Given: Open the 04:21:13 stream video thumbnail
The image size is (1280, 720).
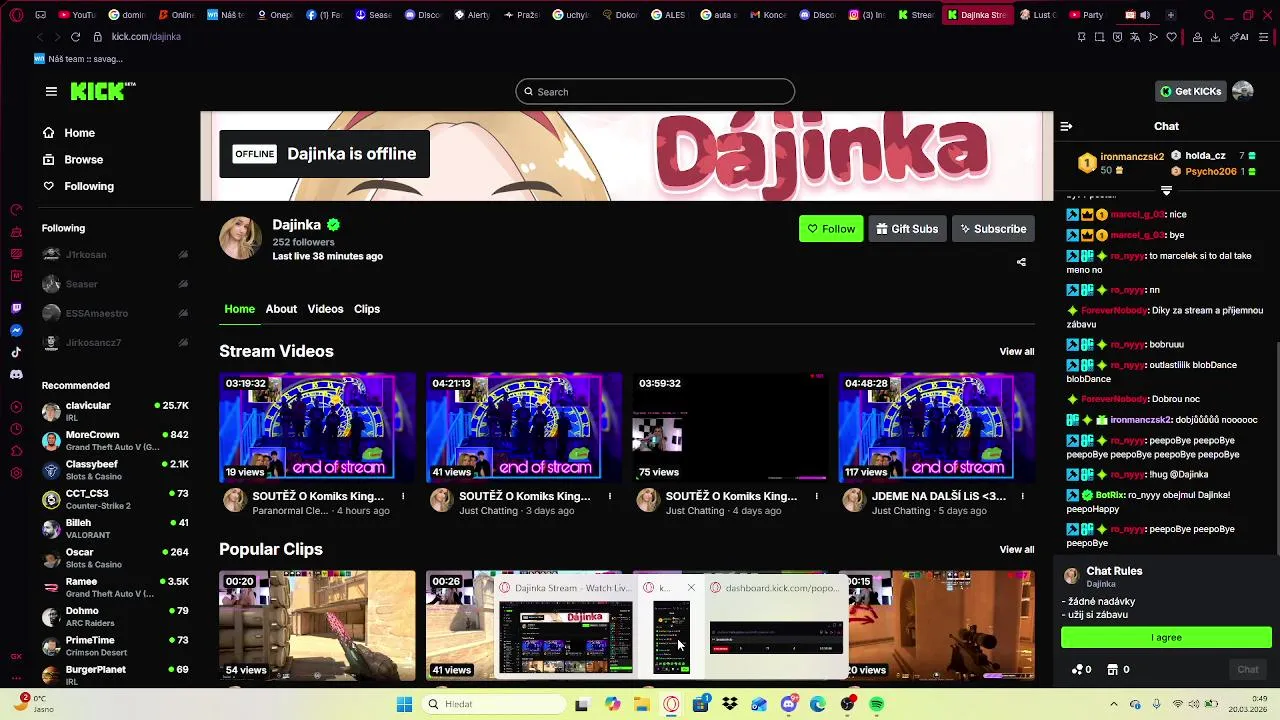Looking at the screenshot, I should pyautogui.click(x=524, y=427).
